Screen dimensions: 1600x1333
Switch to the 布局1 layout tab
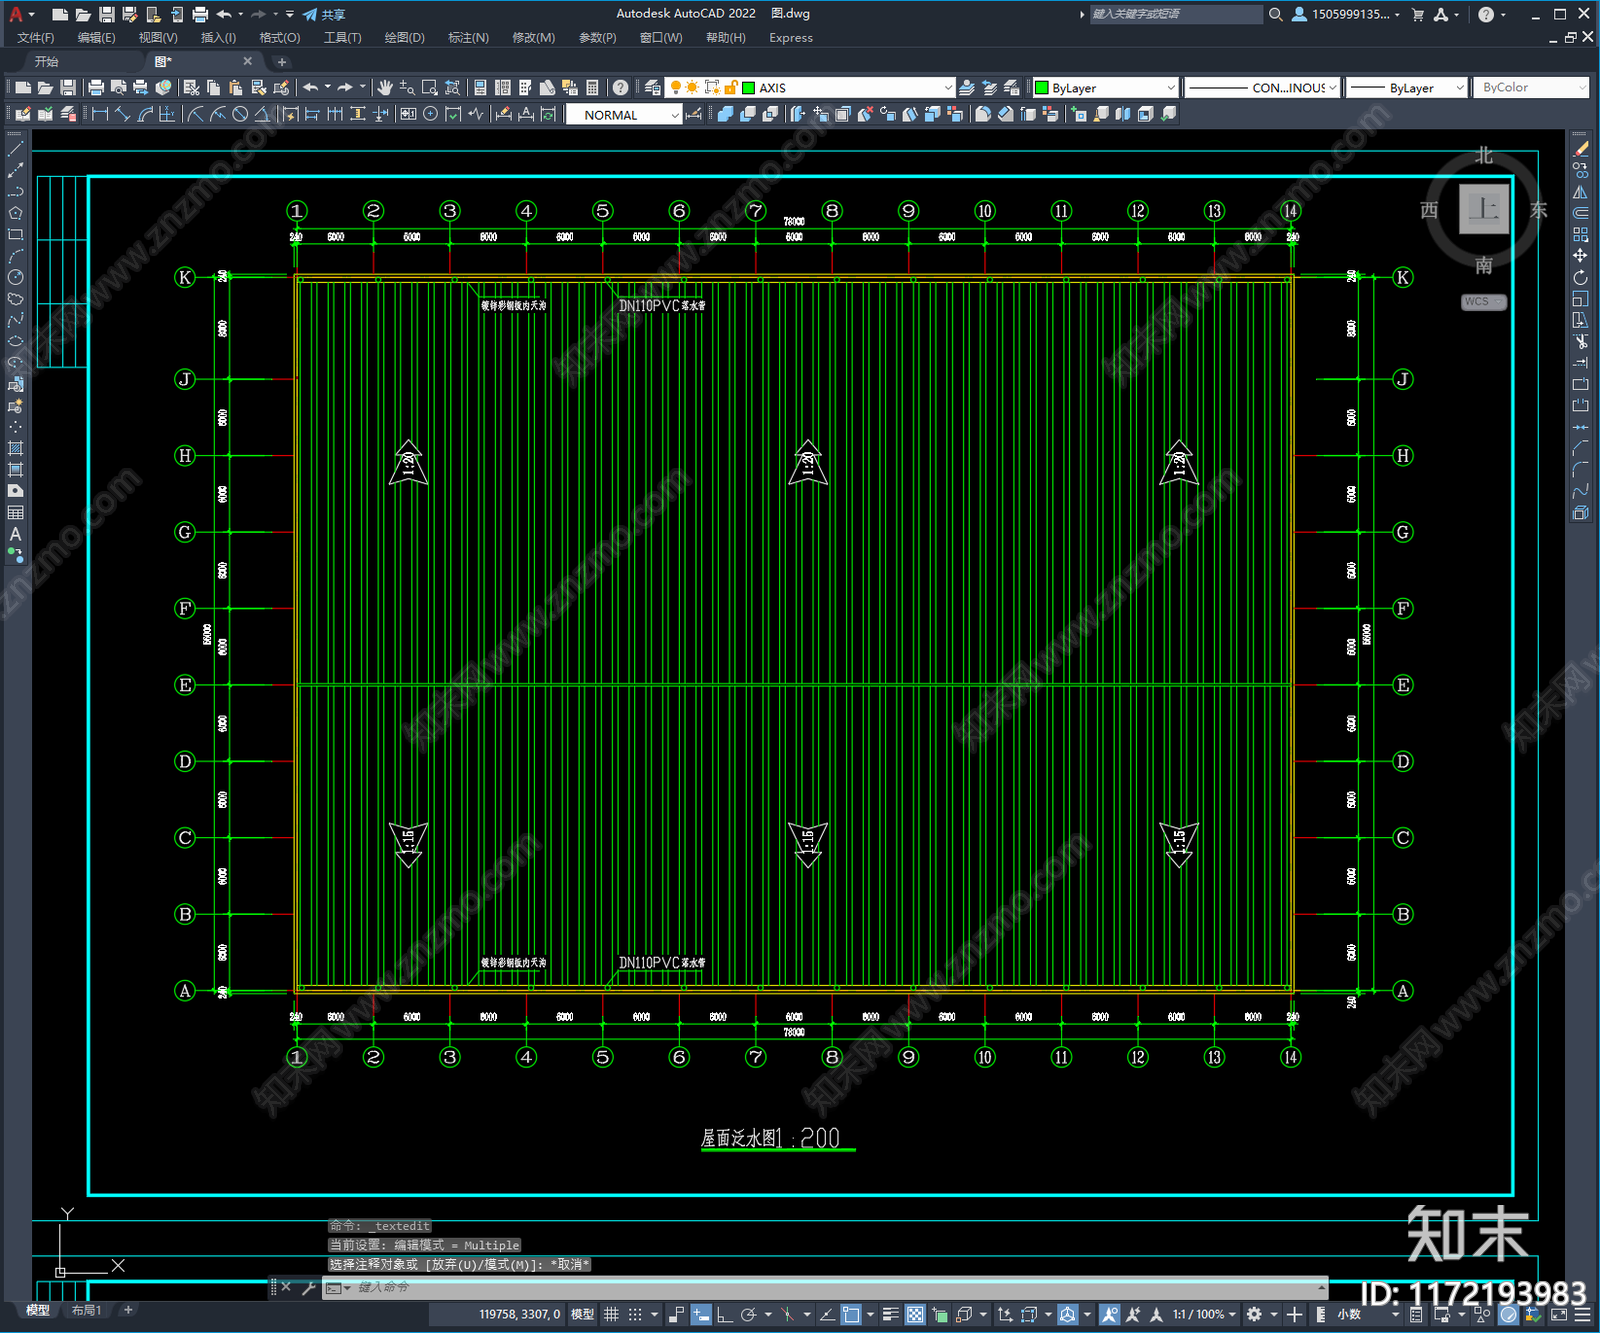click(x=87, y=1310)
